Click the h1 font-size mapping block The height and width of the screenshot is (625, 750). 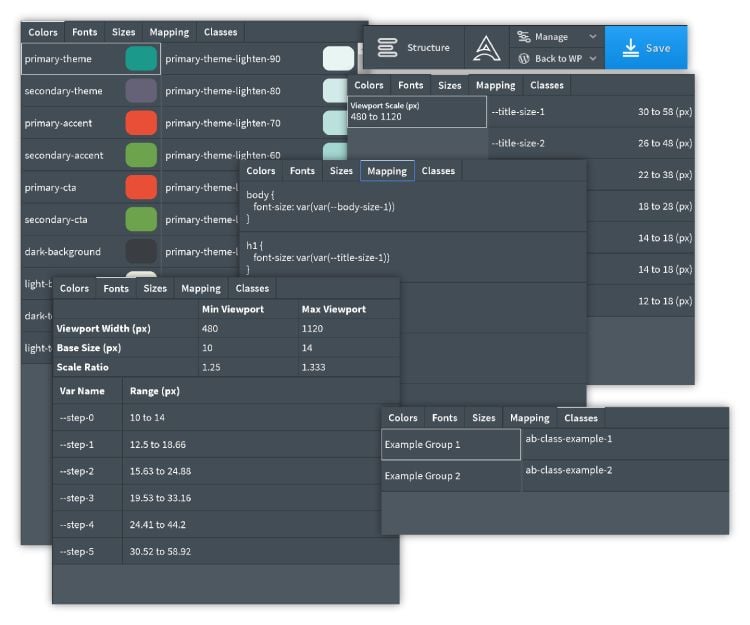(413, 257)
